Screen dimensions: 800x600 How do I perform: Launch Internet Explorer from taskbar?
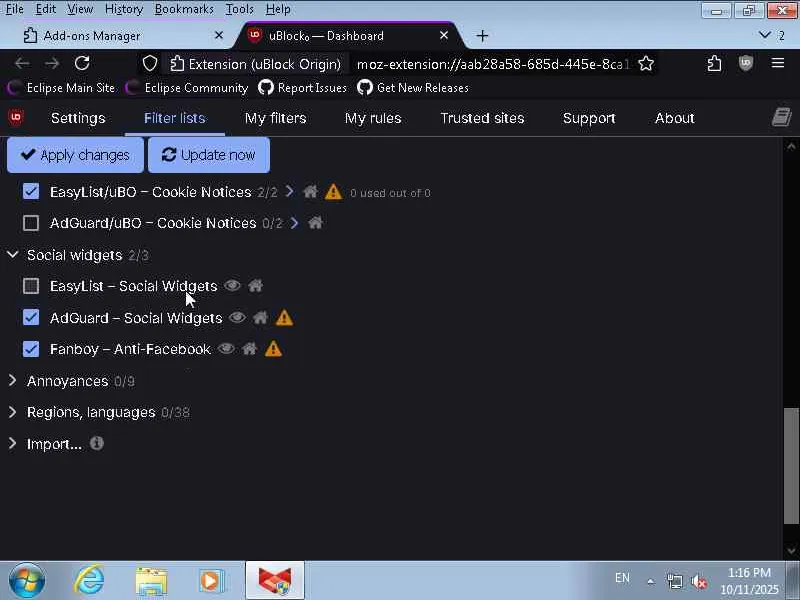tap(89, 581)
